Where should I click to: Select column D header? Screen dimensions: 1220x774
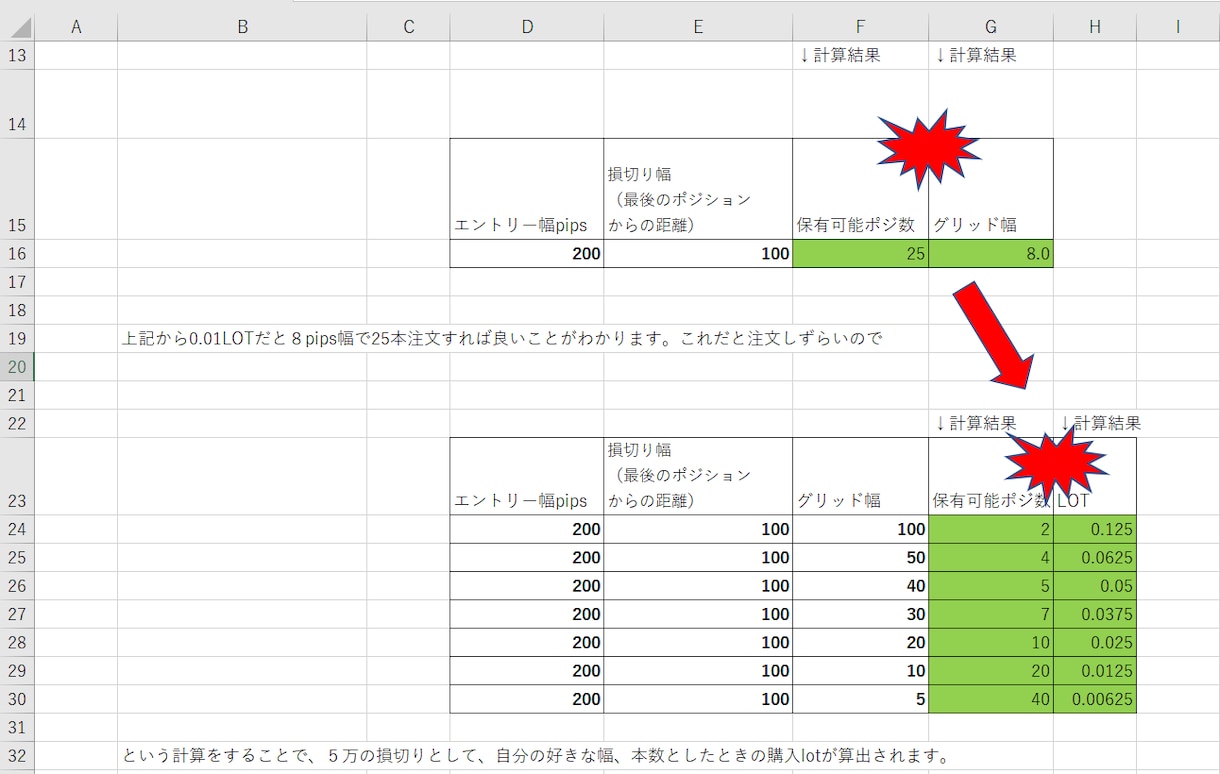point(527,28)
